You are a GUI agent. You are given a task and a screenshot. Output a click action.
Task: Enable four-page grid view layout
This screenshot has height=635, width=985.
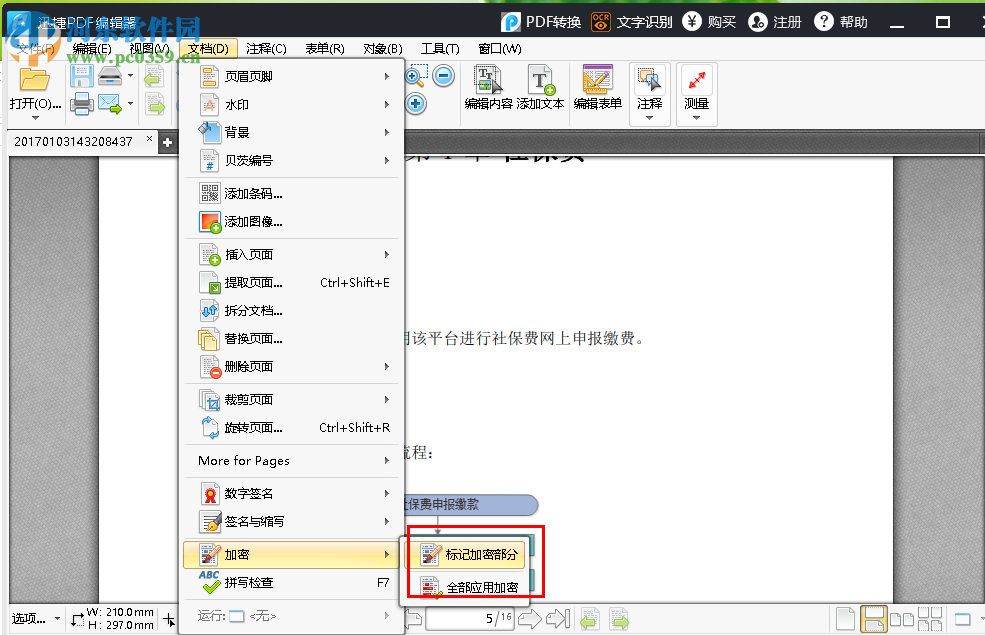click(930, 618)
